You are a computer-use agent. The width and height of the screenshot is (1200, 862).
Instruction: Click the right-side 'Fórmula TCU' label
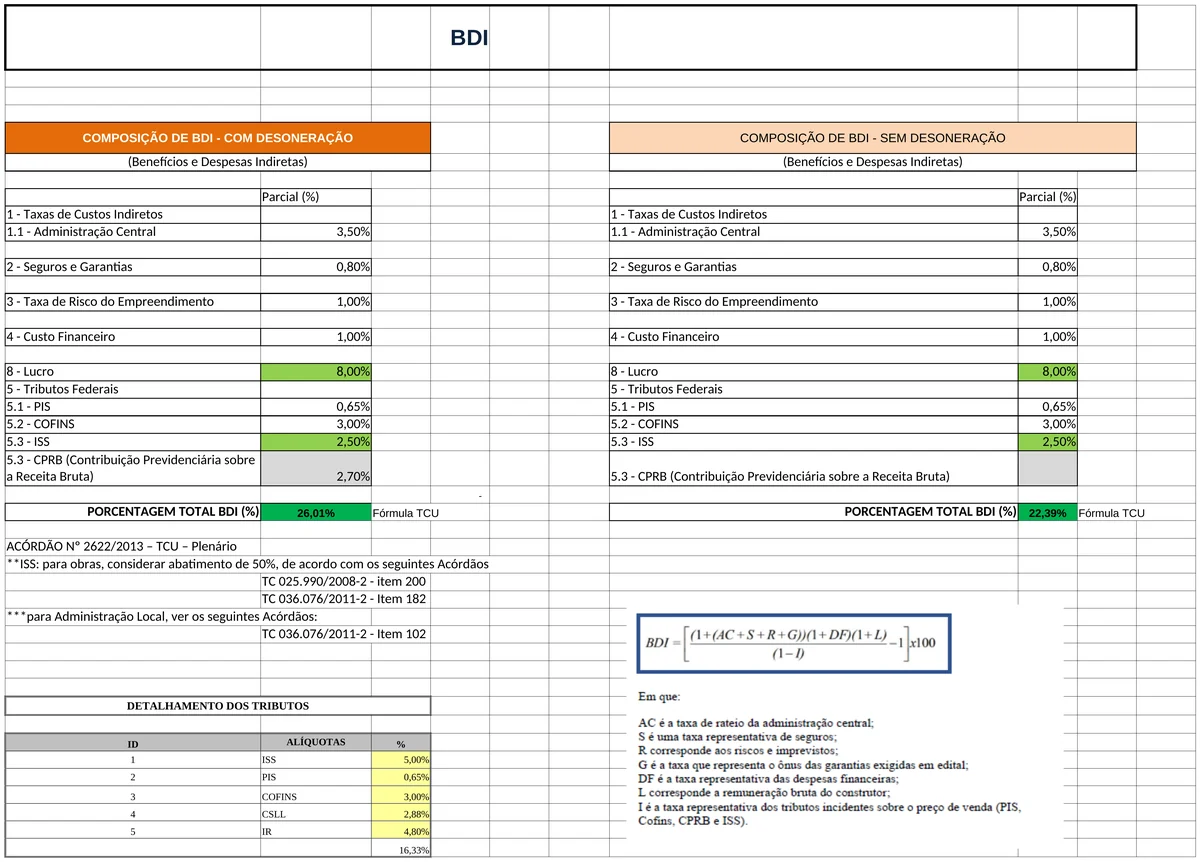1112,513
